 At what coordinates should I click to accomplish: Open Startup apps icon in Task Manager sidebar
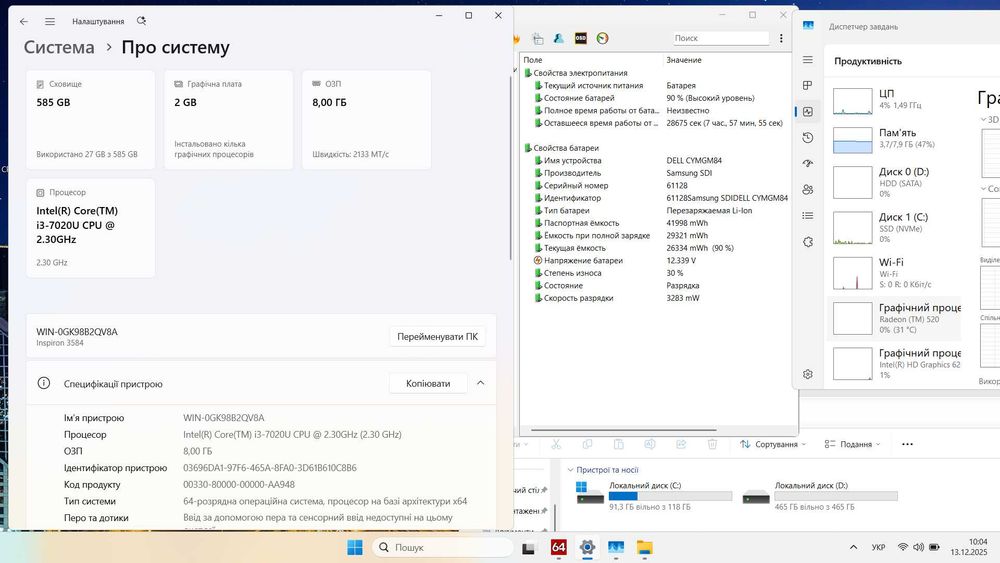pyautogui.click(x=808, y=163)
